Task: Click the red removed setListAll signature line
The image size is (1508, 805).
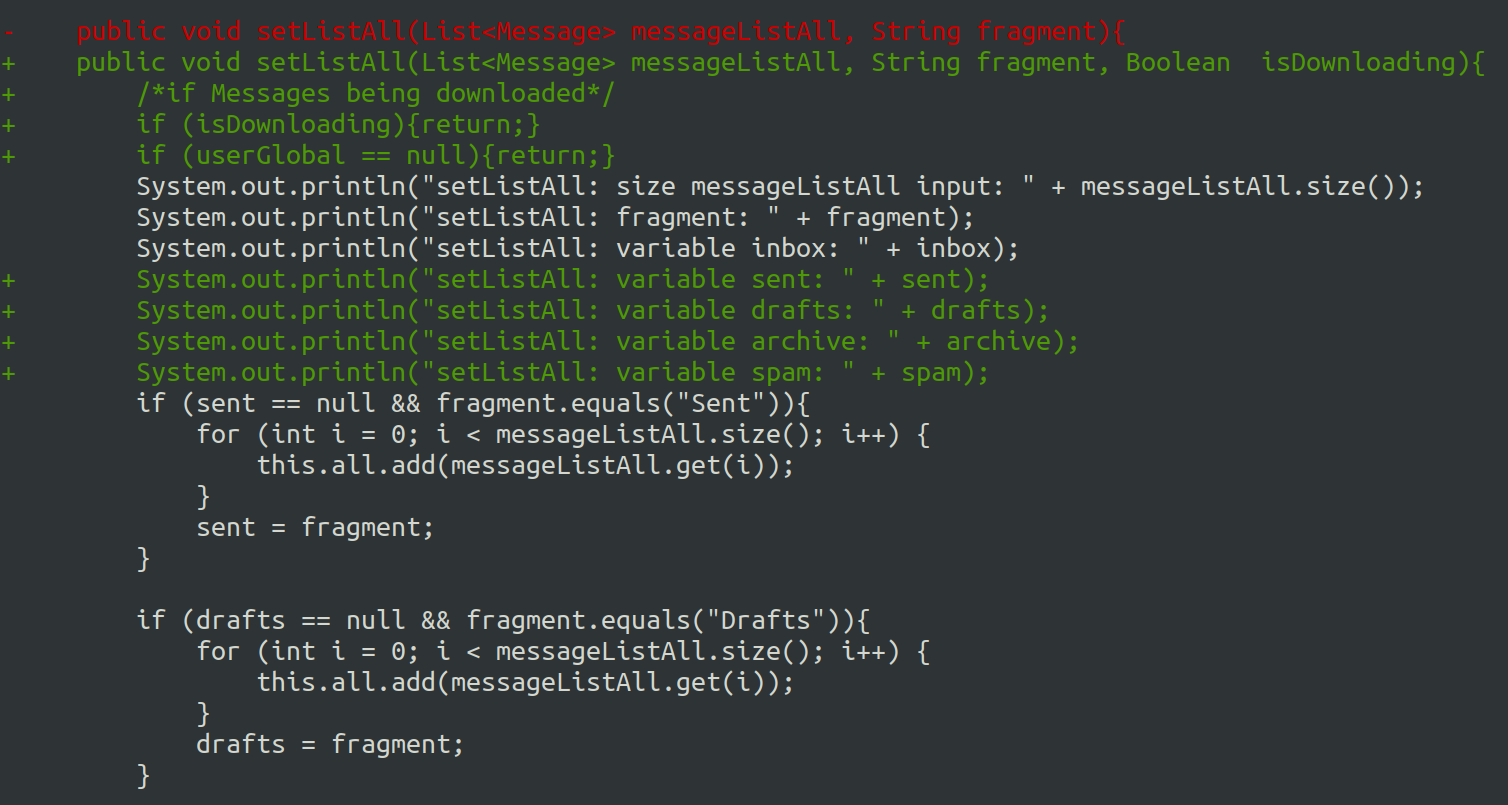Action: pyautogui.click(x=600, y=32)
